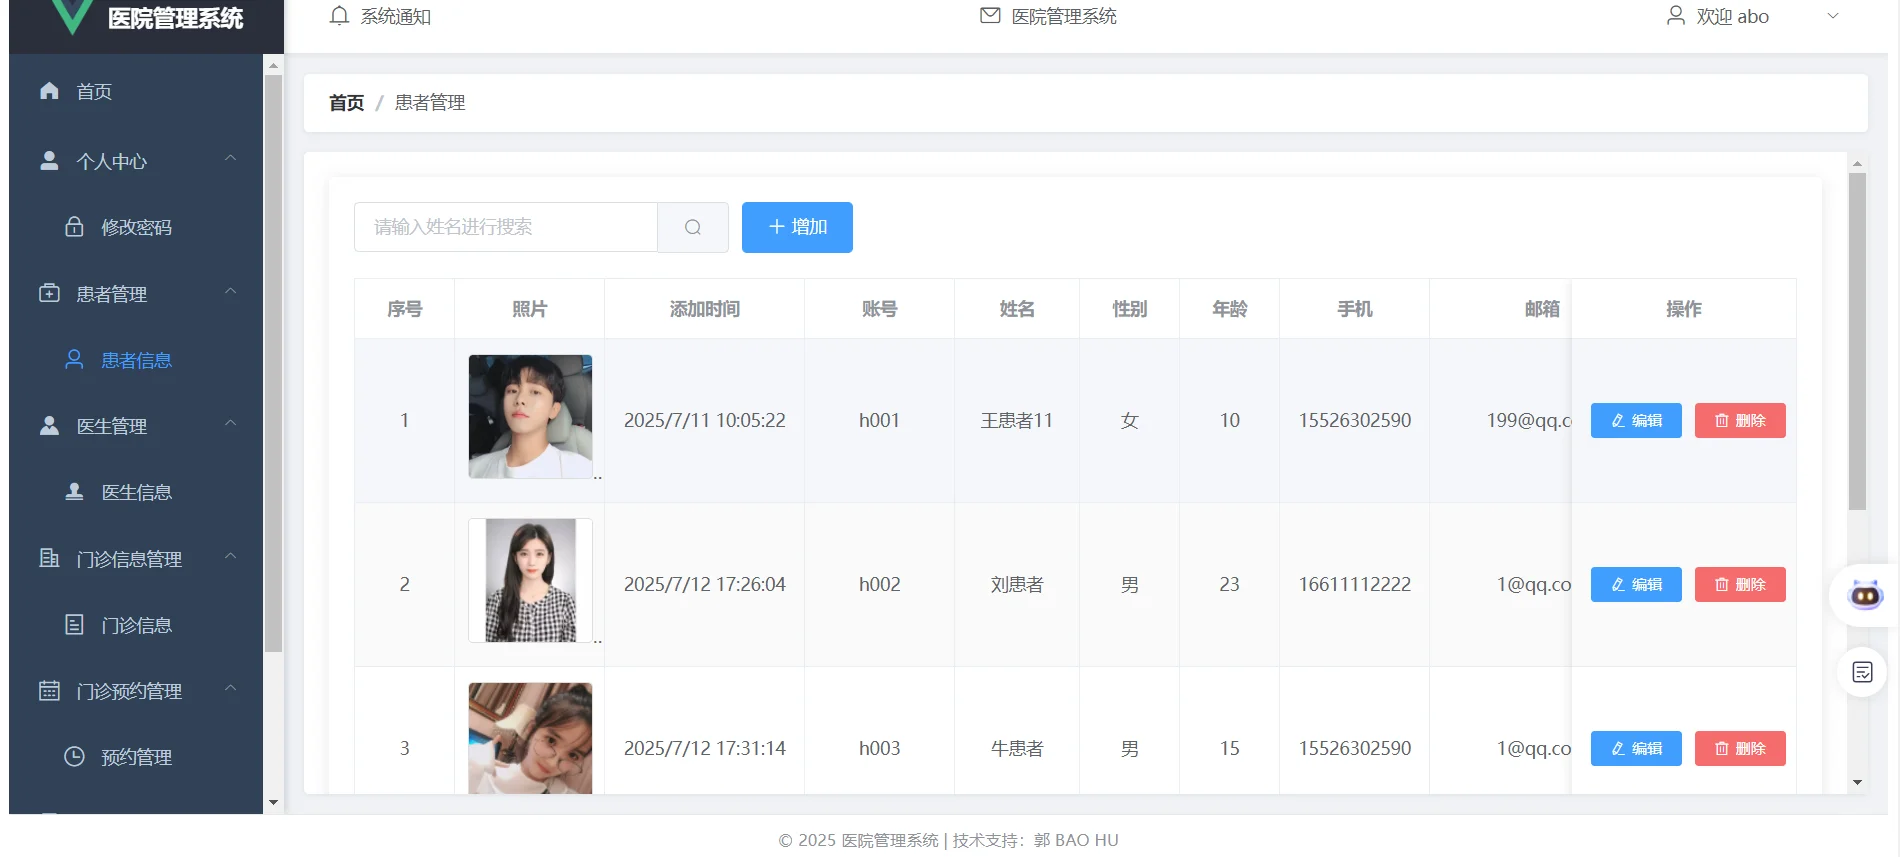
Task: Open 医生信息 menu item
Action: point(136,492)
